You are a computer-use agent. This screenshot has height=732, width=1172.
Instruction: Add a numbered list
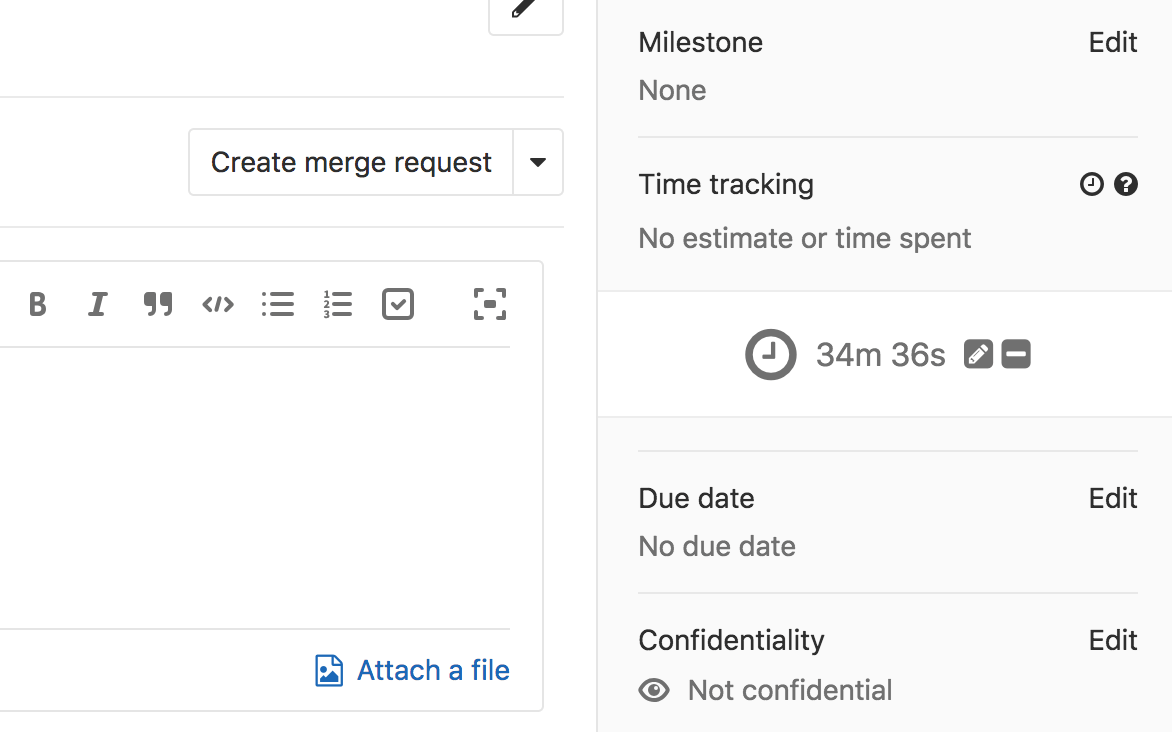(x=338, y=304)
